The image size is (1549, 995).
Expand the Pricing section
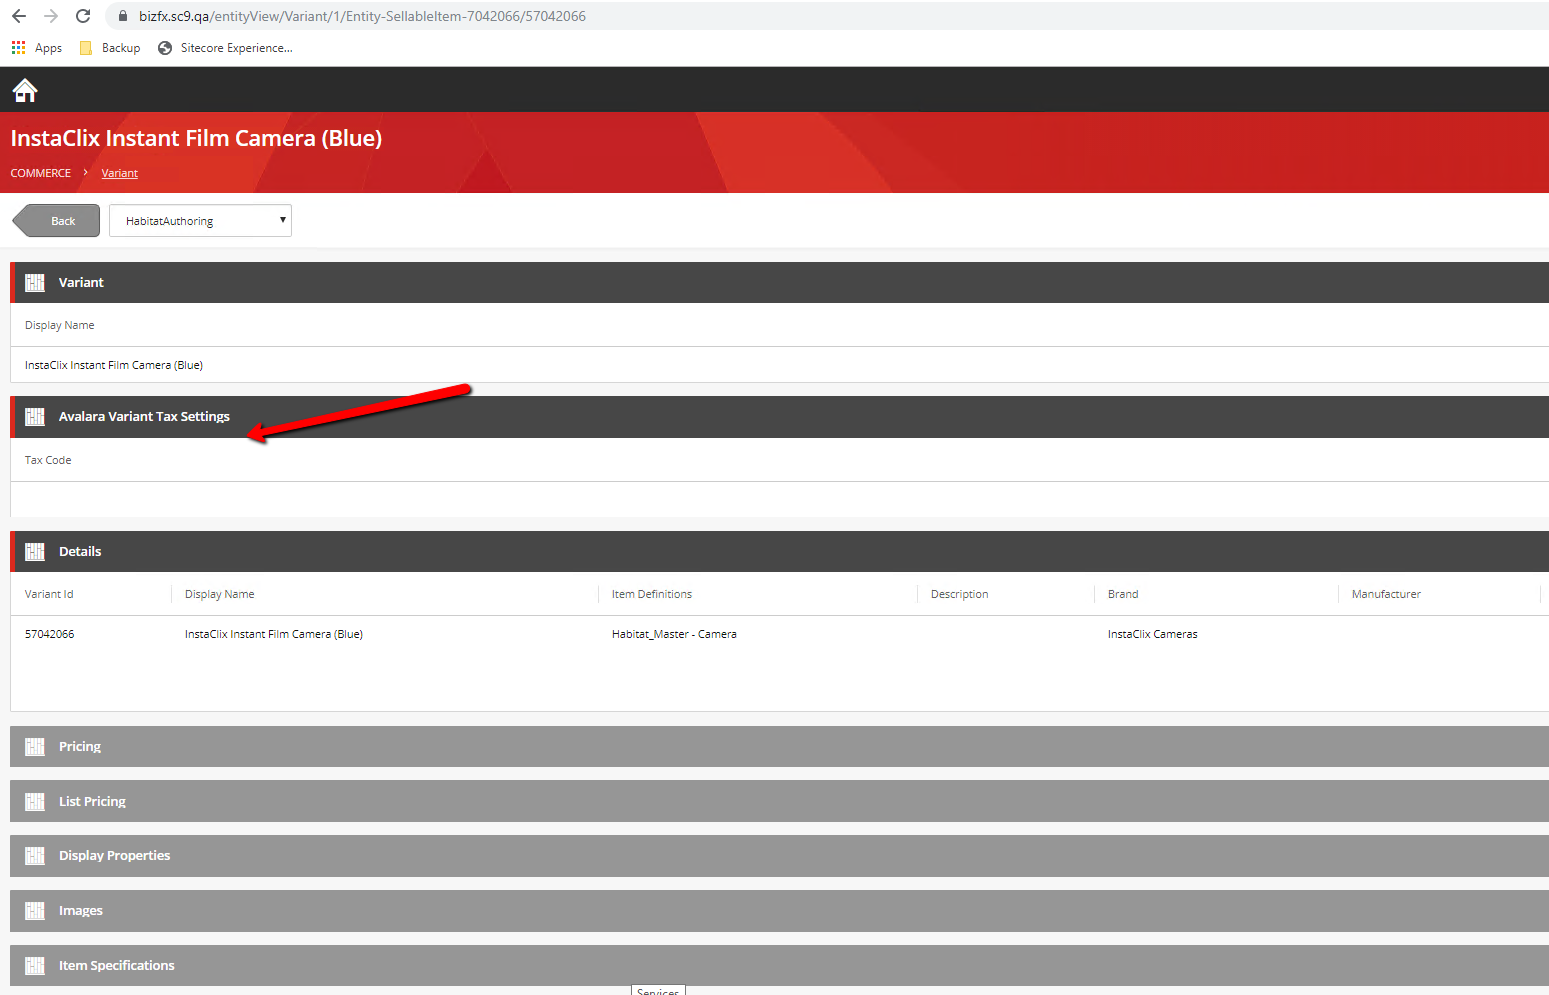tap(779, 747)
